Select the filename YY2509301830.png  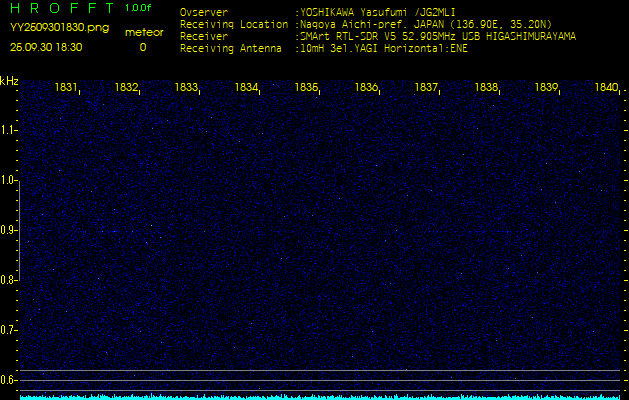pyautogui.click(x=59, y=28)
